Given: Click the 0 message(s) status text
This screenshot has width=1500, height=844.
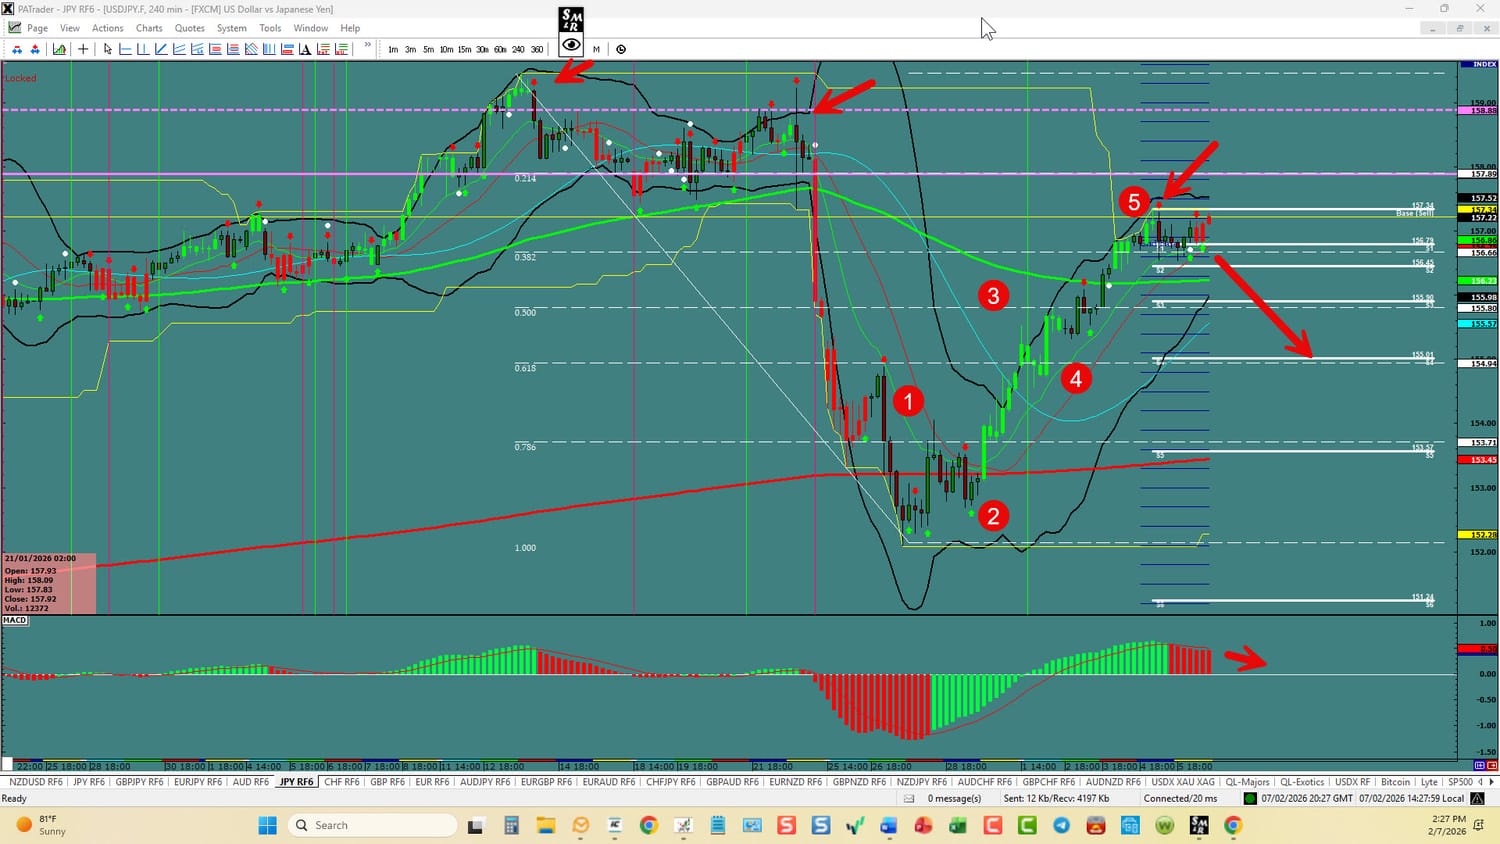Looking at the screenshot, I should tap(954, 798).
